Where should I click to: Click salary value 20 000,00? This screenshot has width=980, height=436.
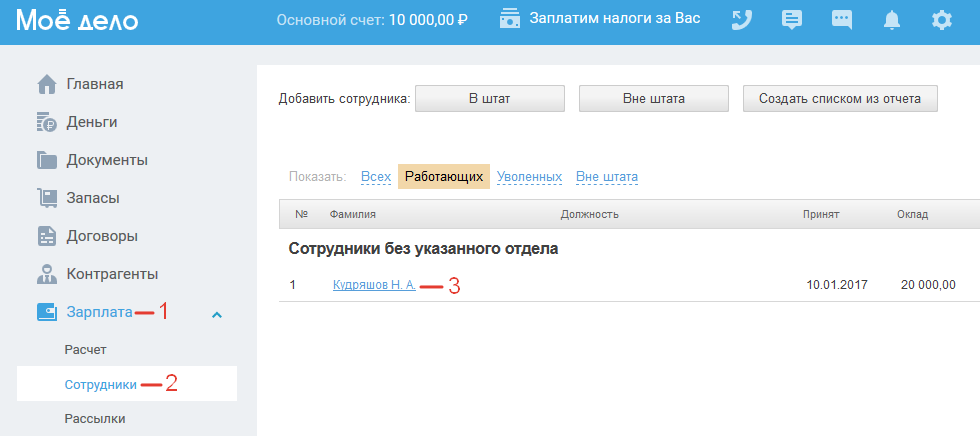tap(928, 285)
